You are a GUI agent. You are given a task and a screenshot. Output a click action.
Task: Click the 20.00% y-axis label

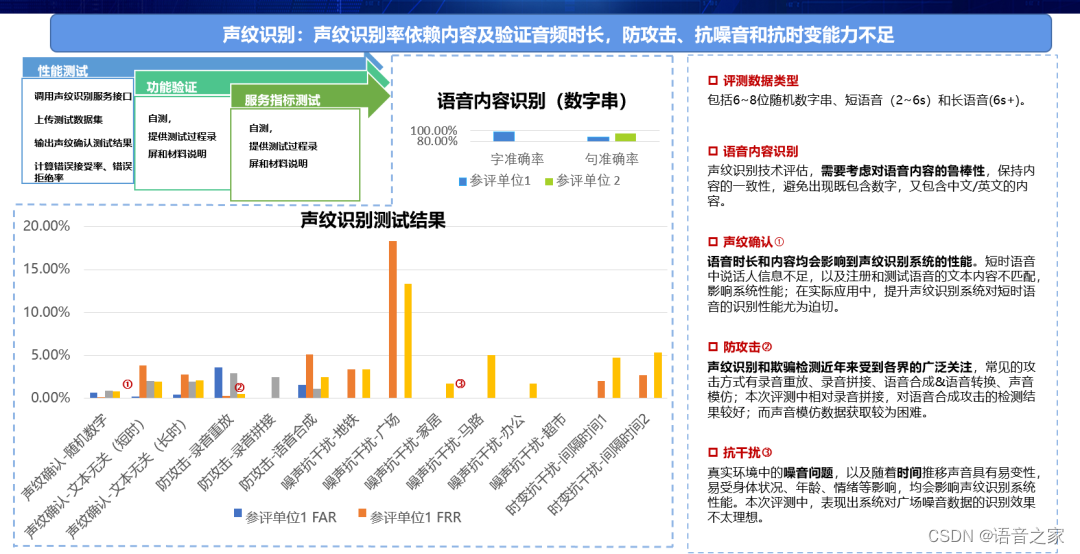tap(45, 226)
